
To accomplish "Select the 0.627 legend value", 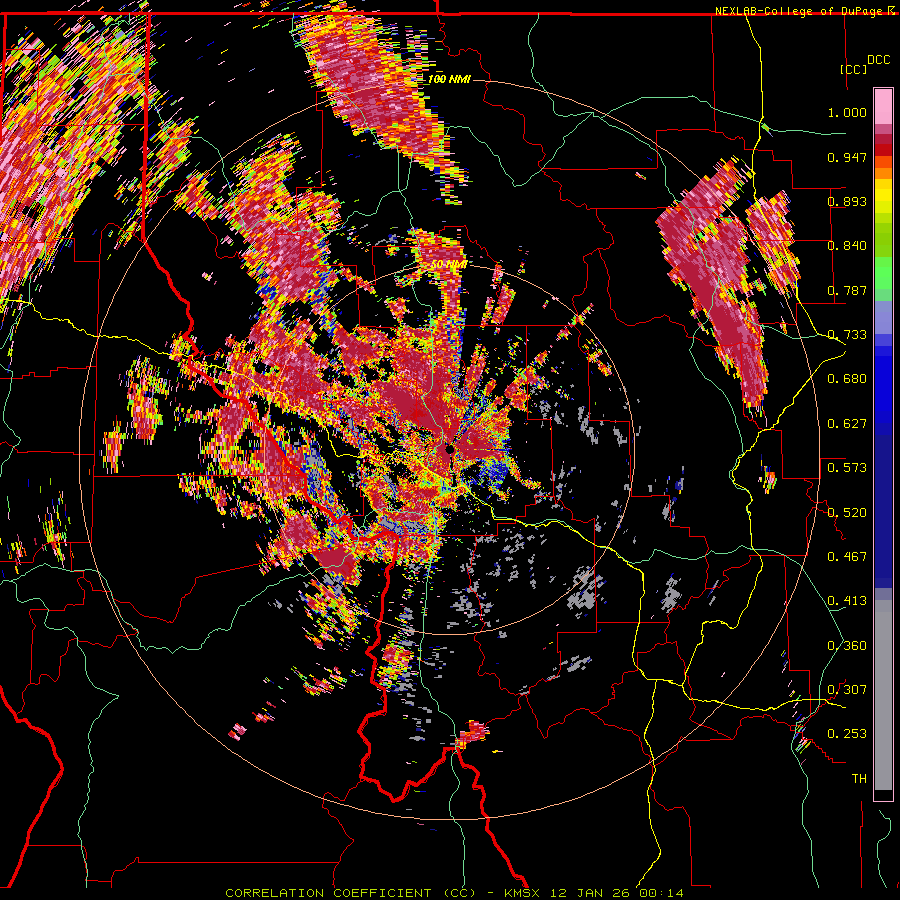I will pos(847,424).
